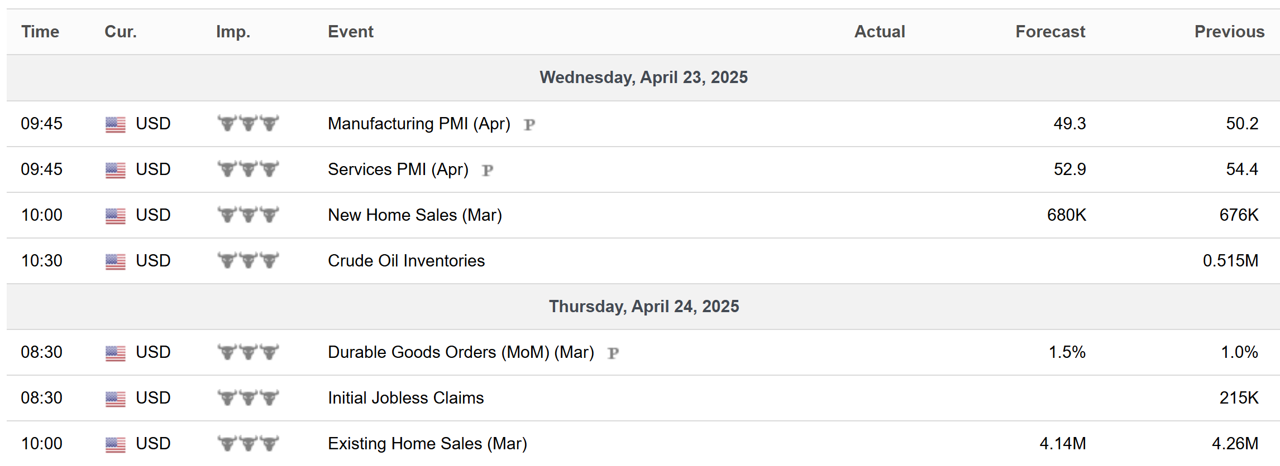Open the Crude Oil Inventories event
This screenshot has width=1280, height=466.
tap(406, 261)
